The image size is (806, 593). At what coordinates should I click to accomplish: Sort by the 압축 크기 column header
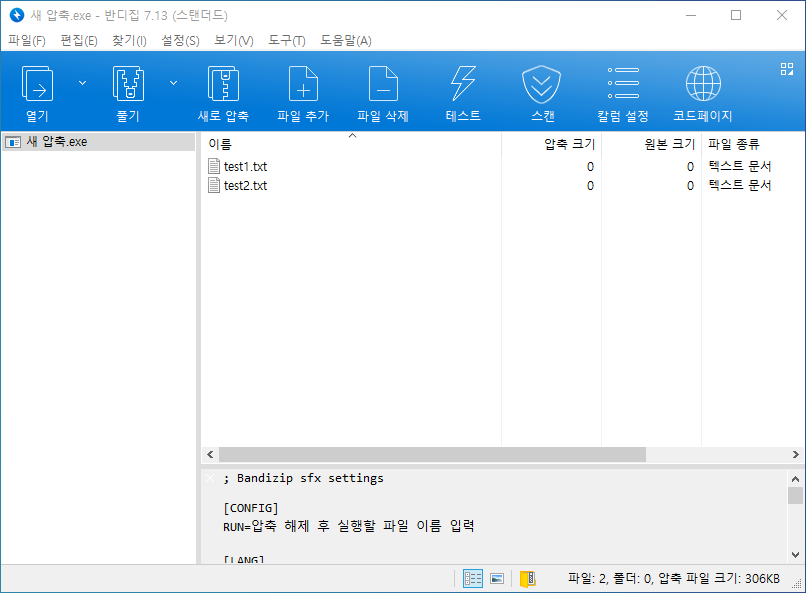(x=552, y=144)
